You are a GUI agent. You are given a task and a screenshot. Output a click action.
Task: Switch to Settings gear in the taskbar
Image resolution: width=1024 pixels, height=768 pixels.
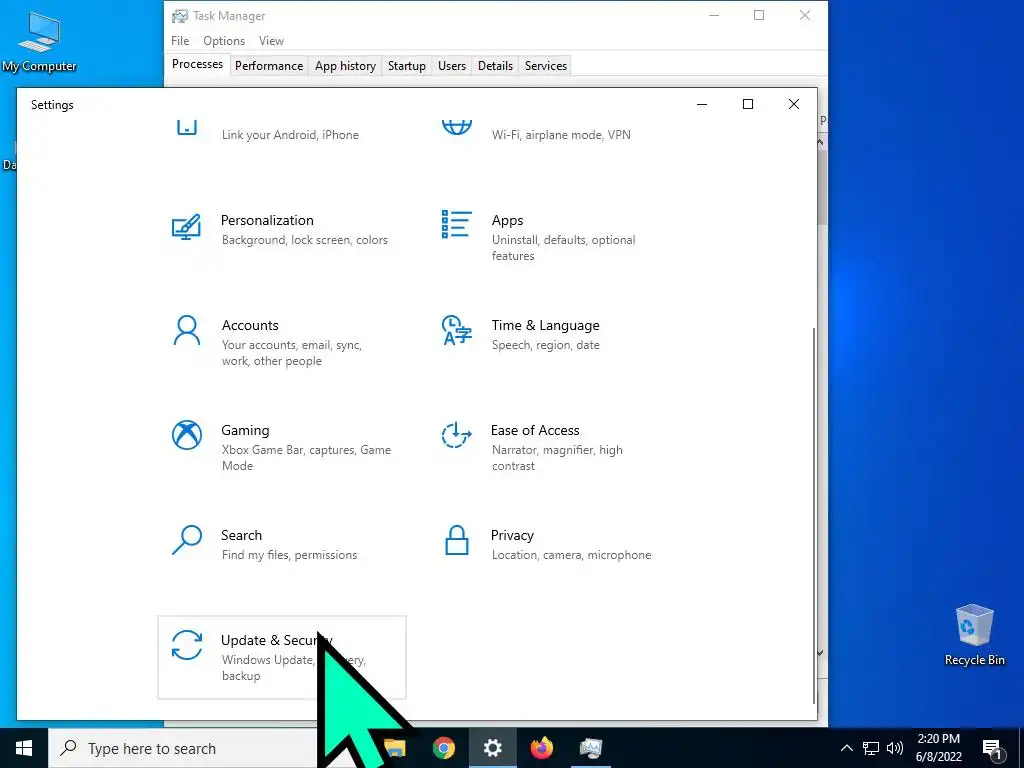[x=492, y=748]
